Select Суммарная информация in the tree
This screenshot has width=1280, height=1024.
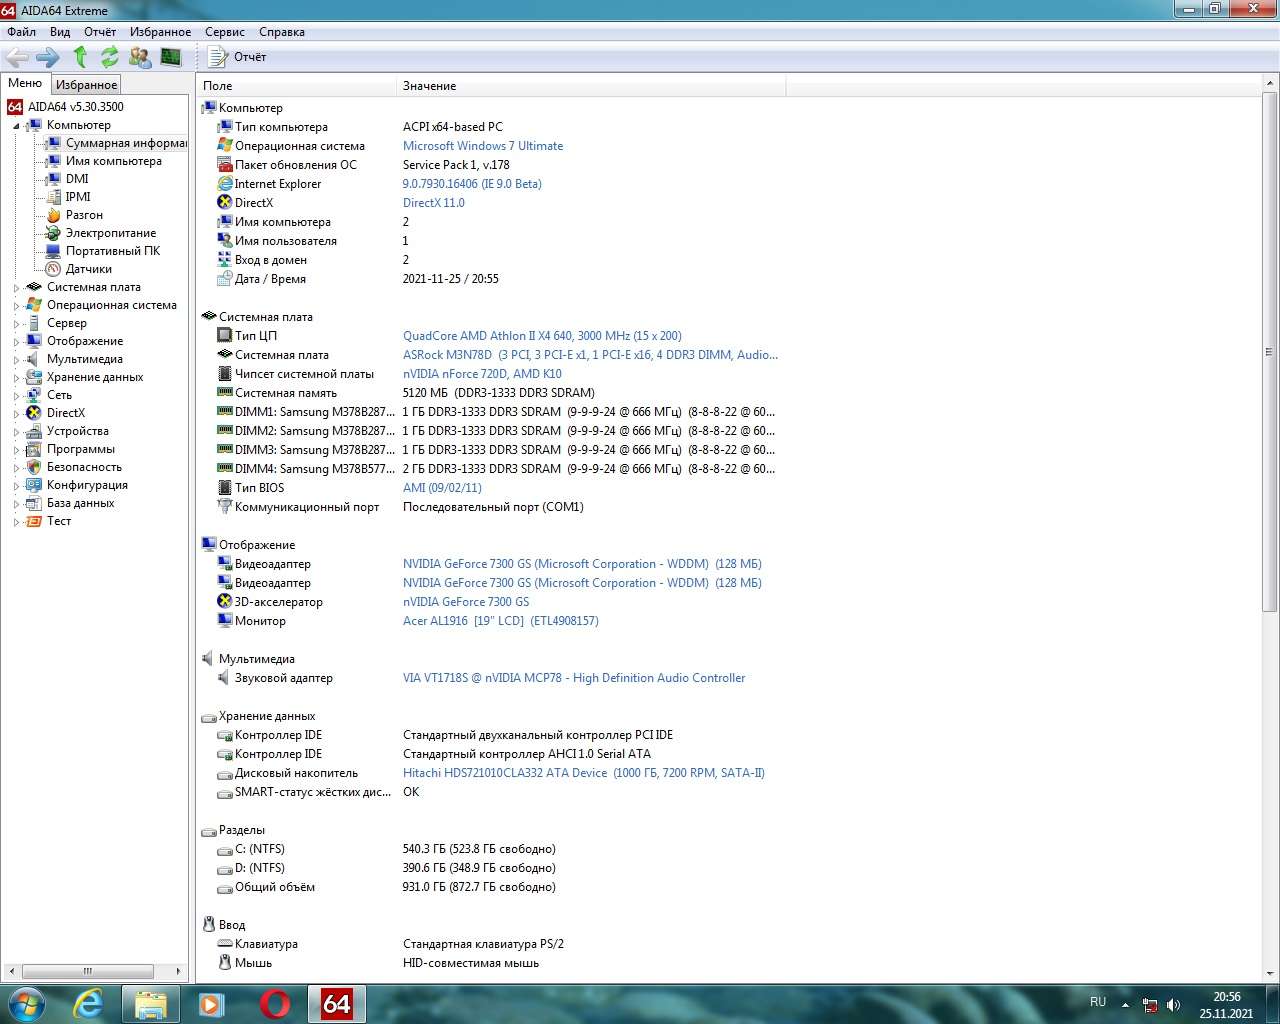click(x=126, y=143)
